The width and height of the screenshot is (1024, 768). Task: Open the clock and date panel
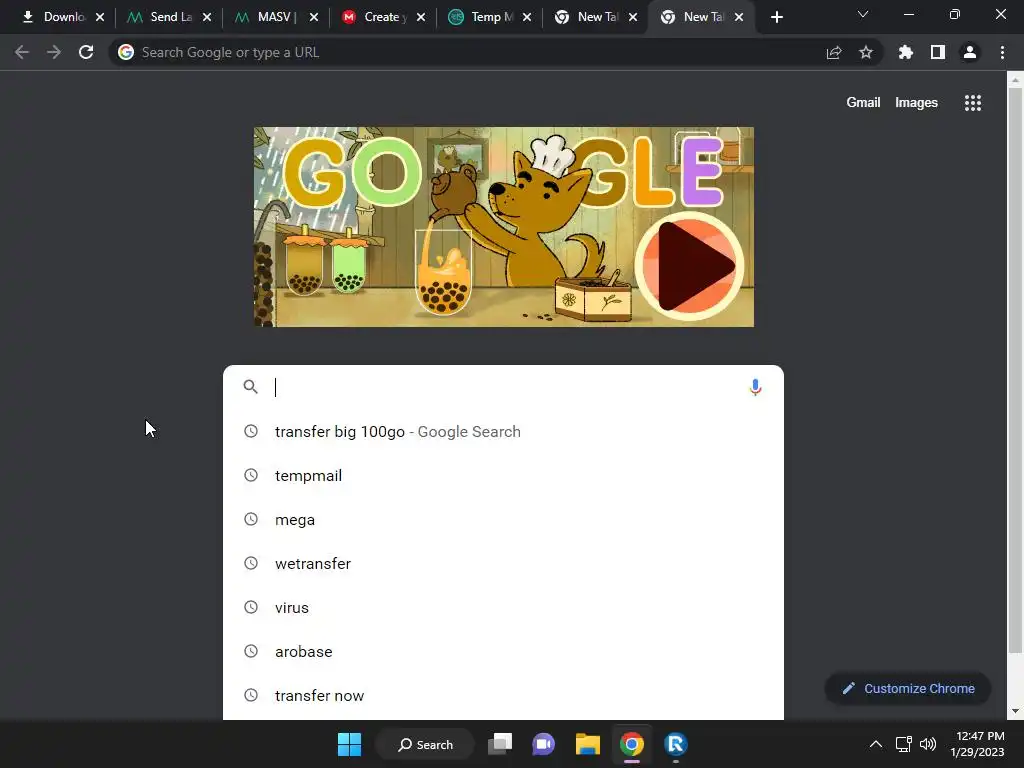point(977,744)
